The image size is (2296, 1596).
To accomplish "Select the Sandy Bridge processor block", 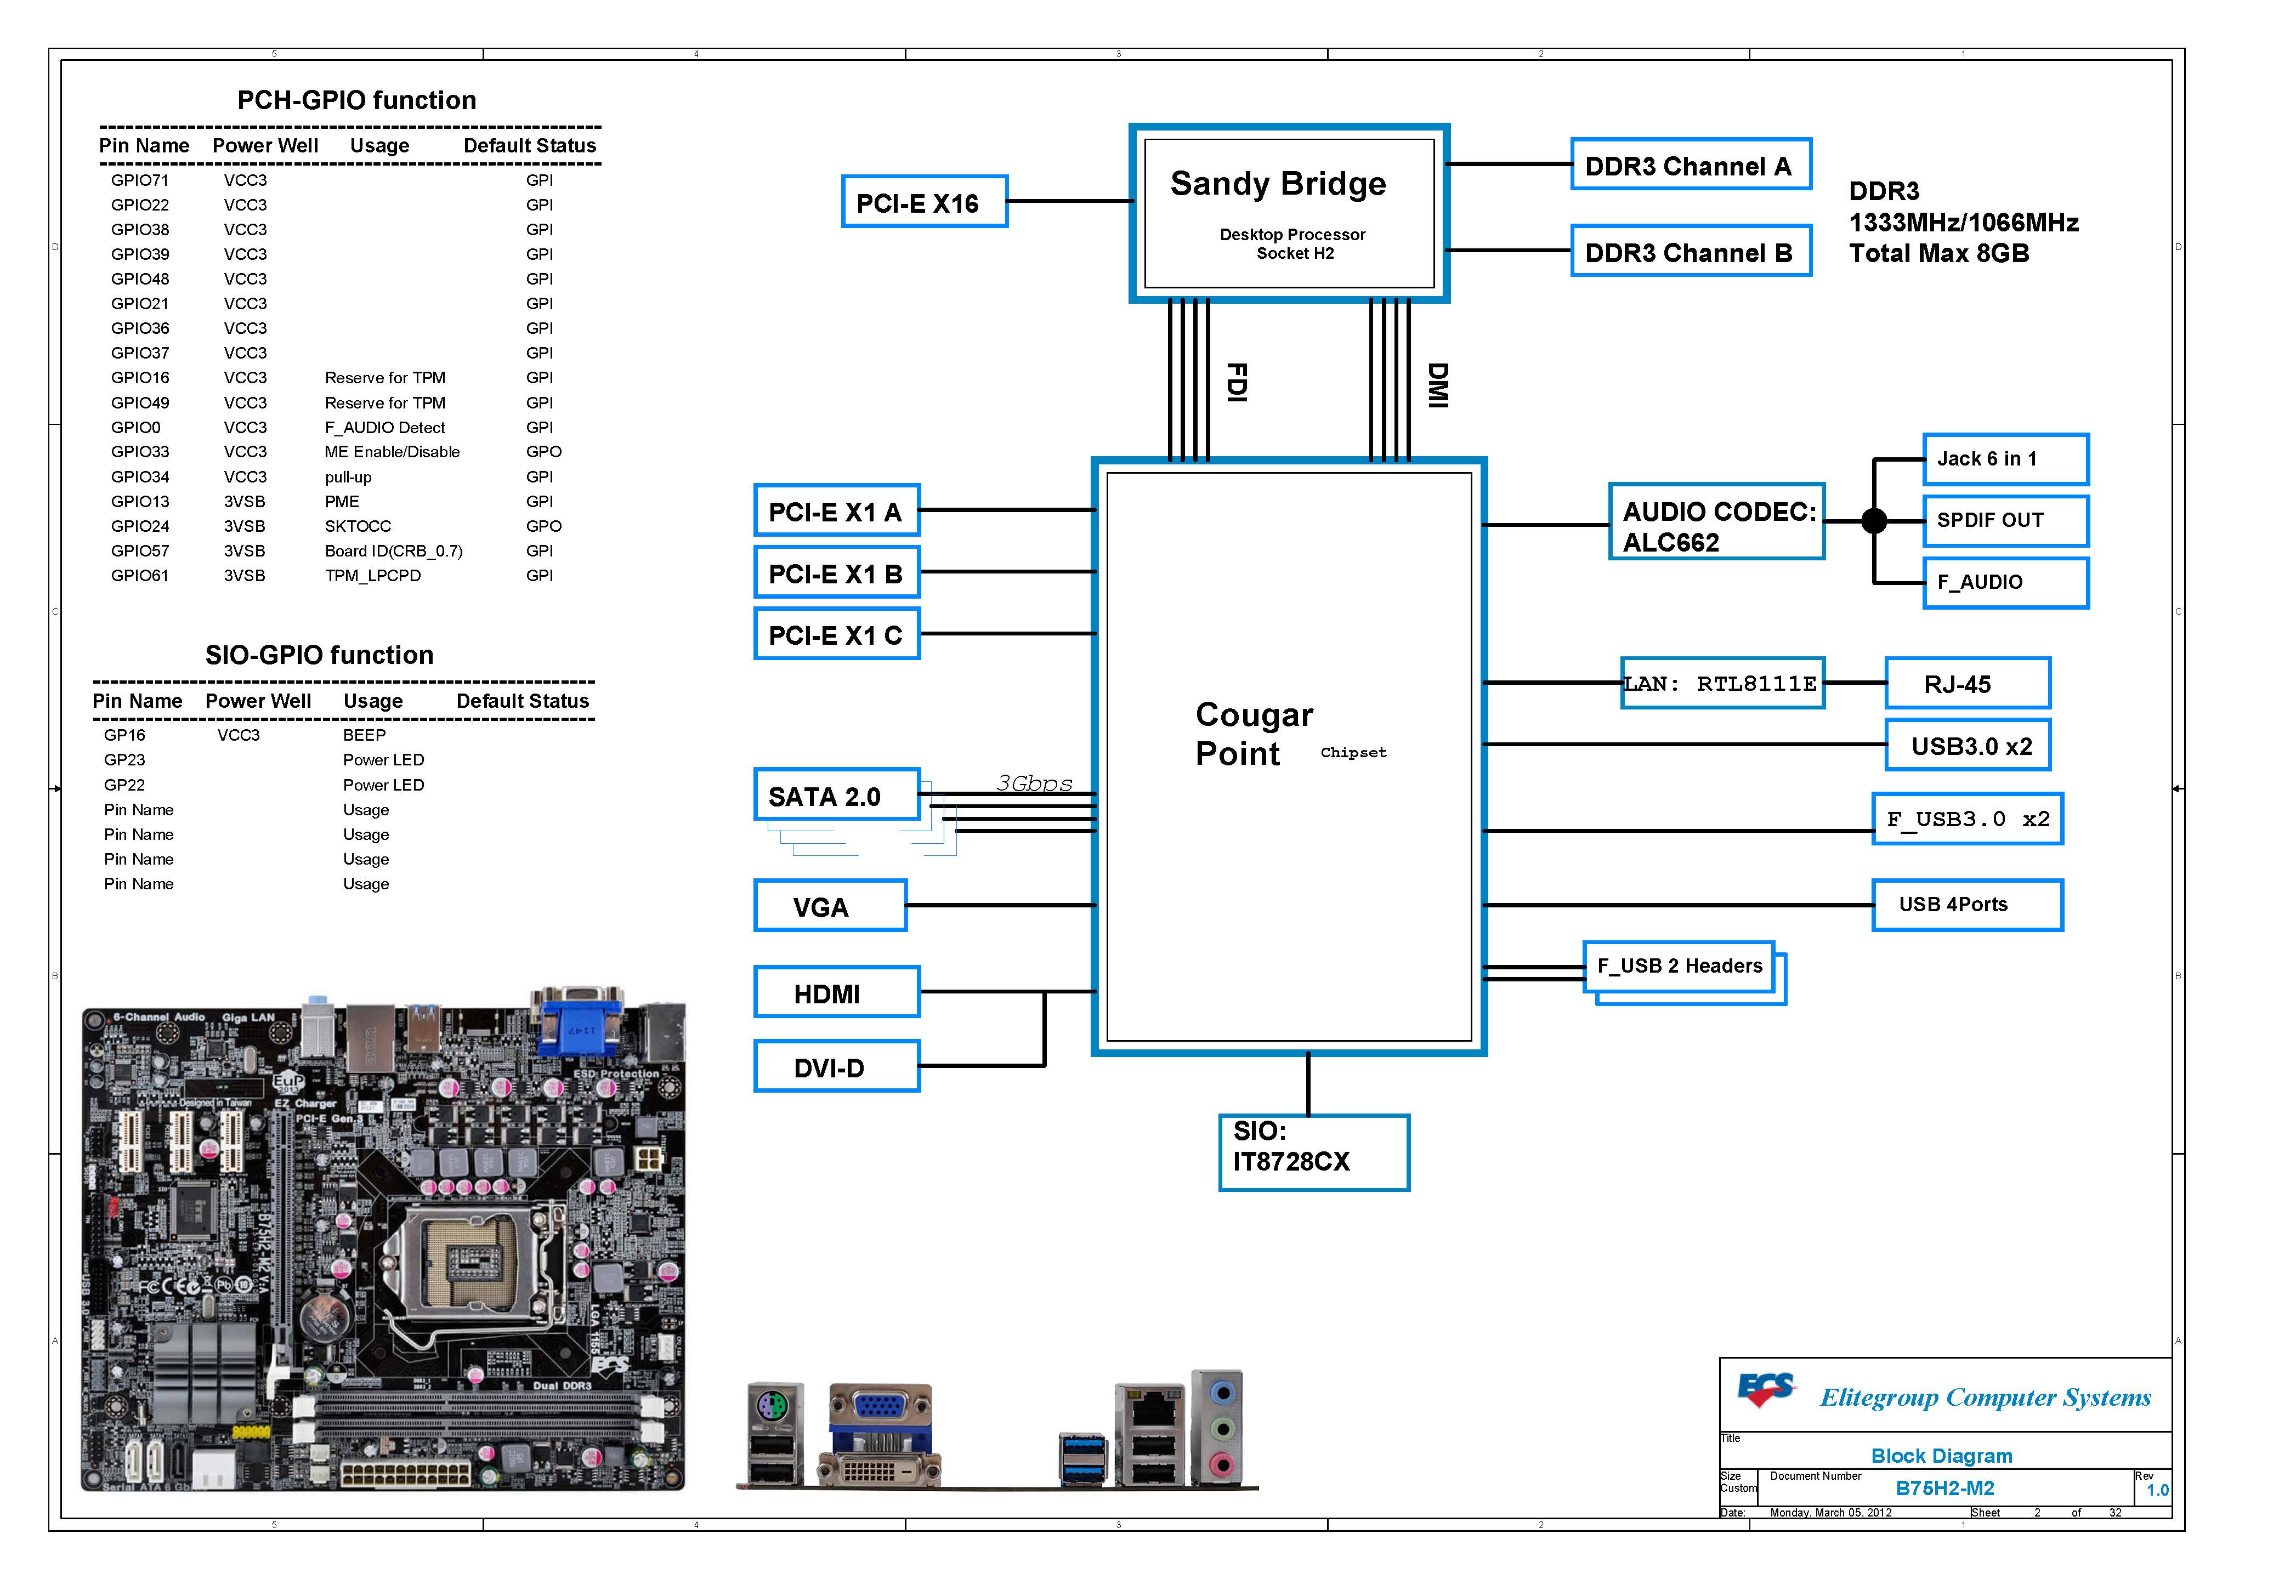I will click(x=1289, y=213).
